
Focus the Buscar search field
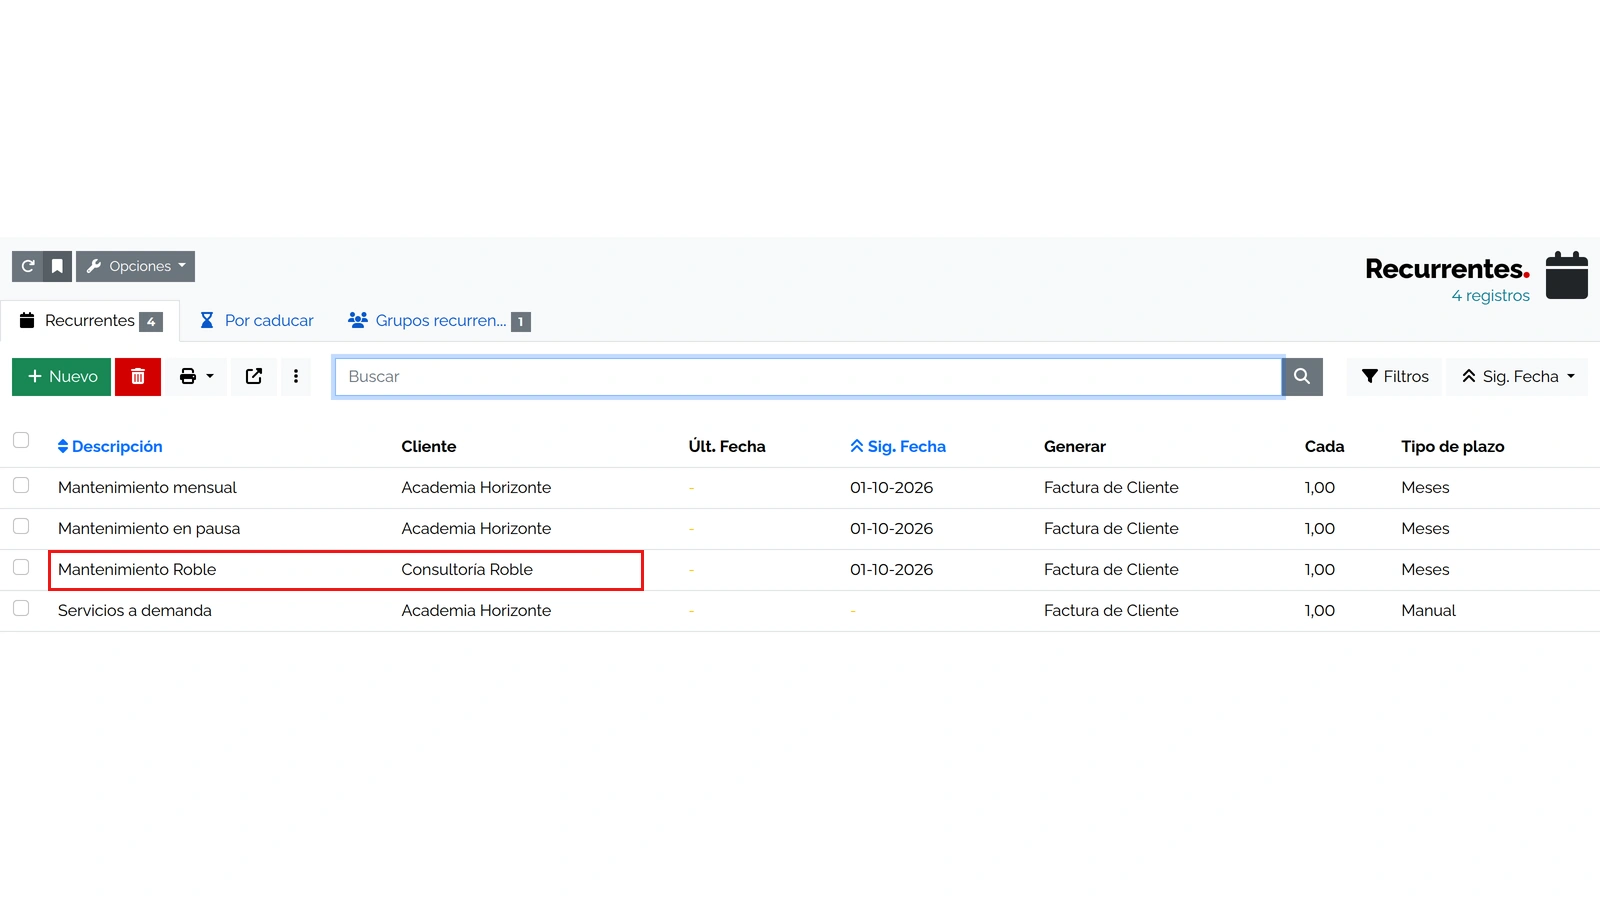(808, 377)
